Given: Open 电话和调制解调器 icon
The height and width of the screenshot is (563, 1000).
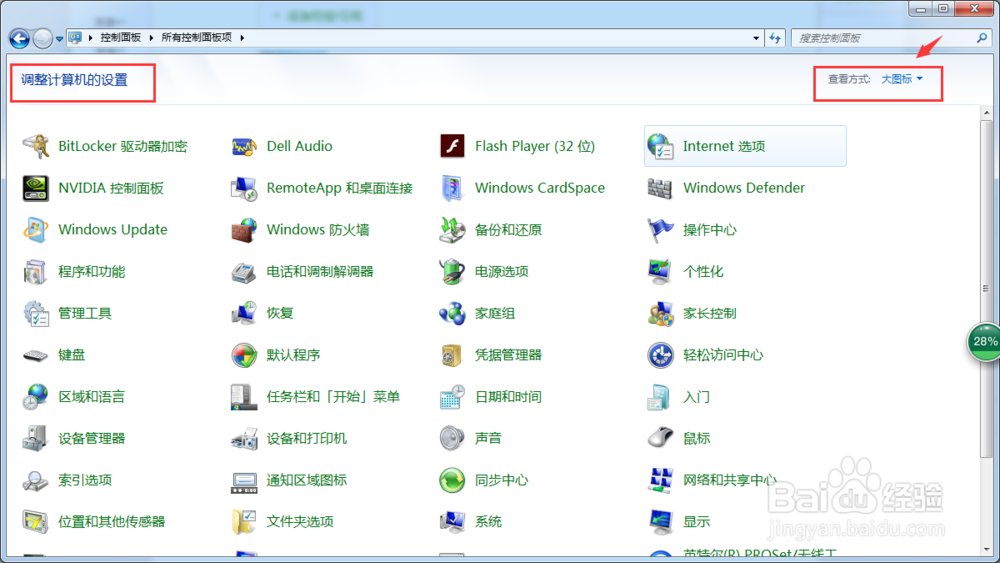Looking at the screenshot, I should [244, 272].
